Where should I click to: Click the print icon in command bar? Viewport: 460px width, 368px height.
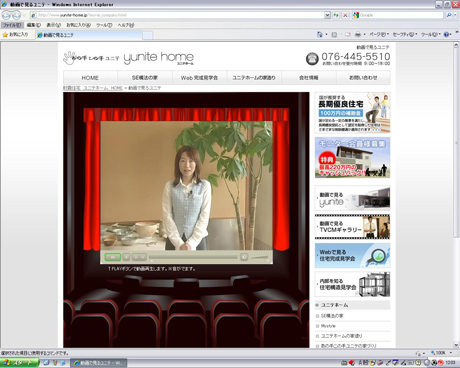tap(358, 34)
